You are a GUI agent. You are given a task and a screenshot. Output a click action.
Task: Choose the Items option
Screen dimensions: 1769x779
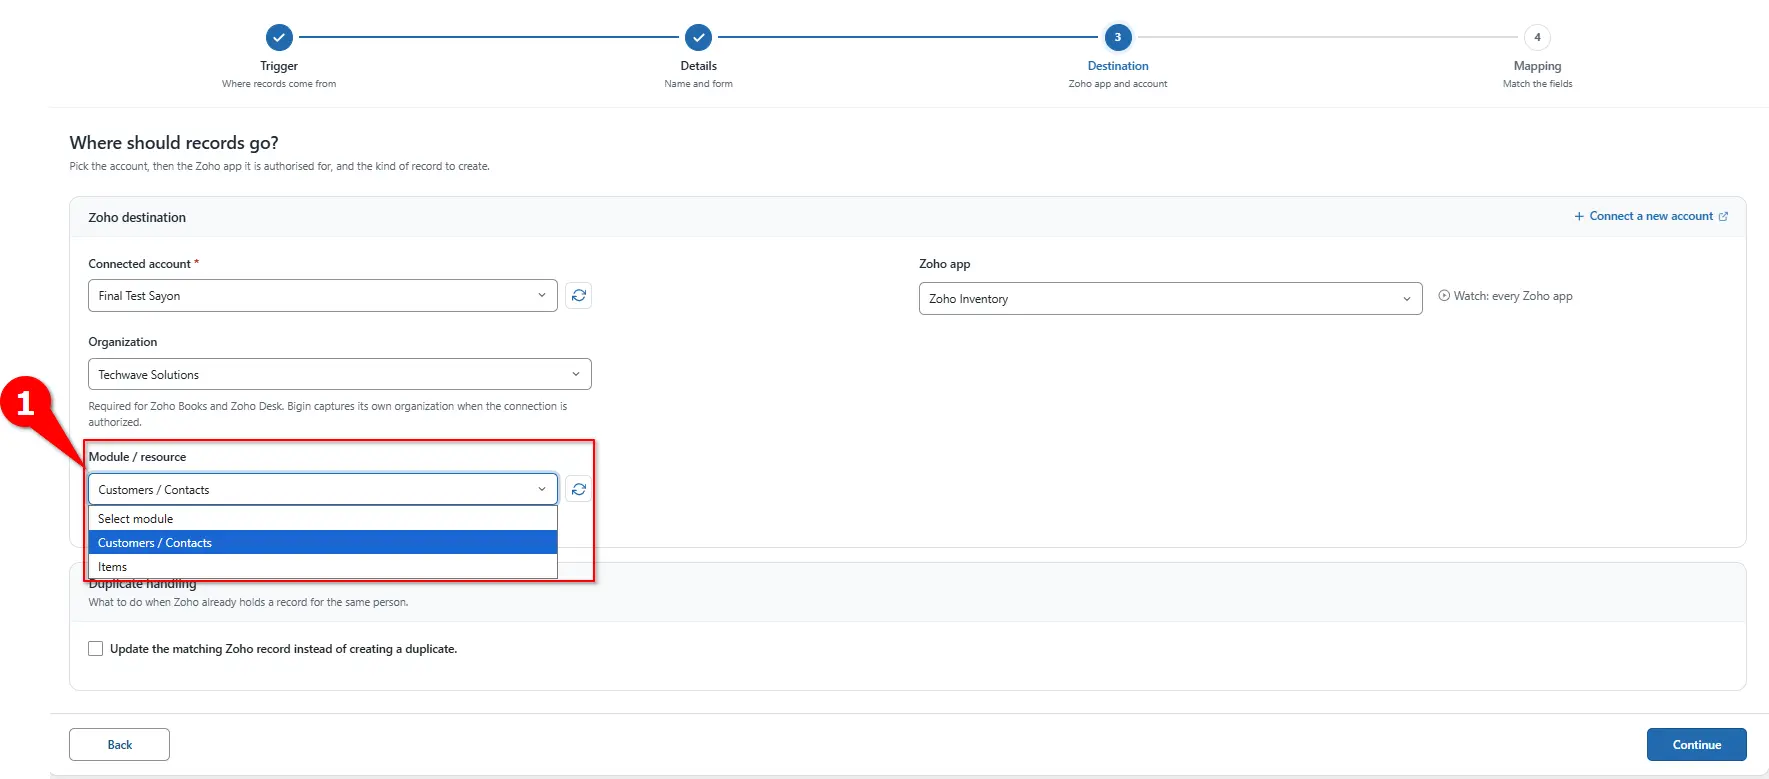(323, 566)
